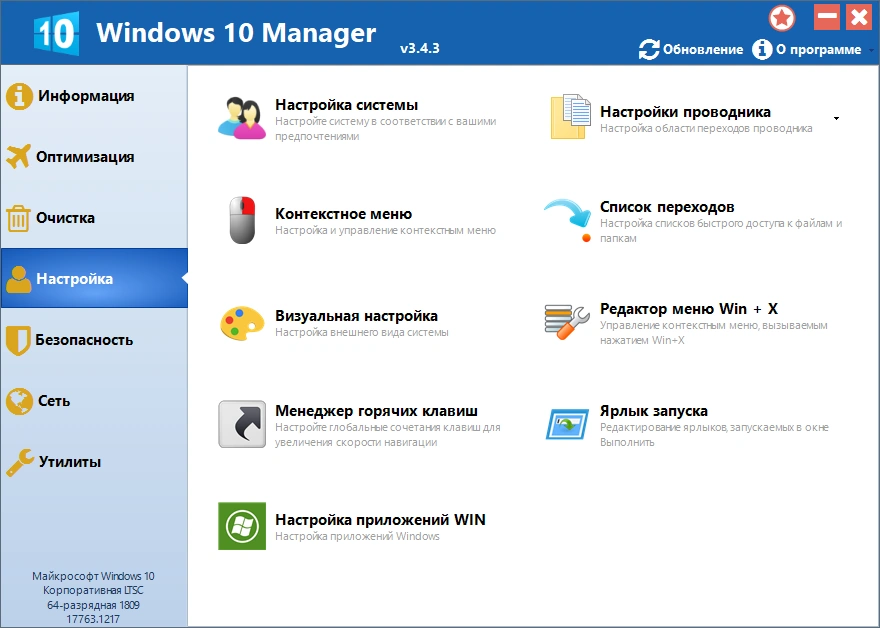The width and height of the screenshot is (880, 628).
Task: Click the О программе label
Action: 818,49
